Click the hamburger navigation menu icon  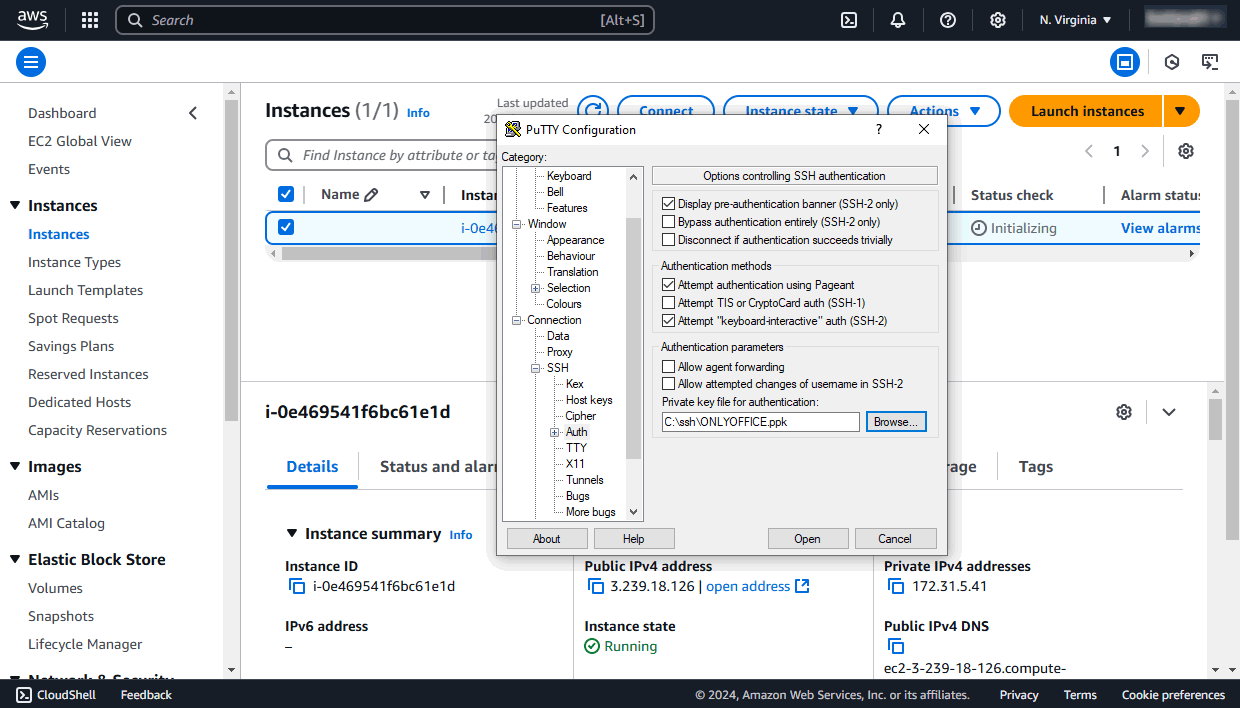pos(30,61)
